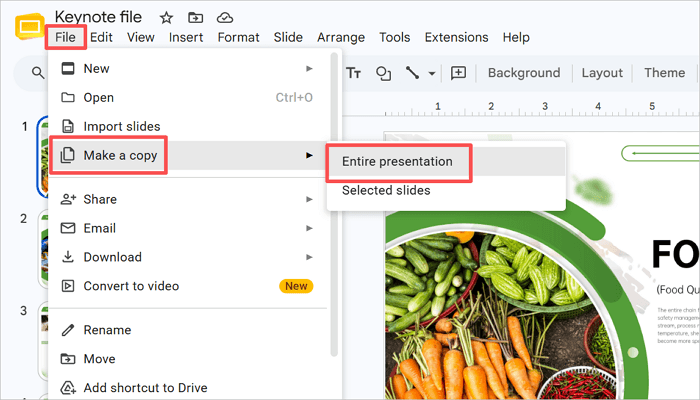Select the shape tool

tap(383, 73)
